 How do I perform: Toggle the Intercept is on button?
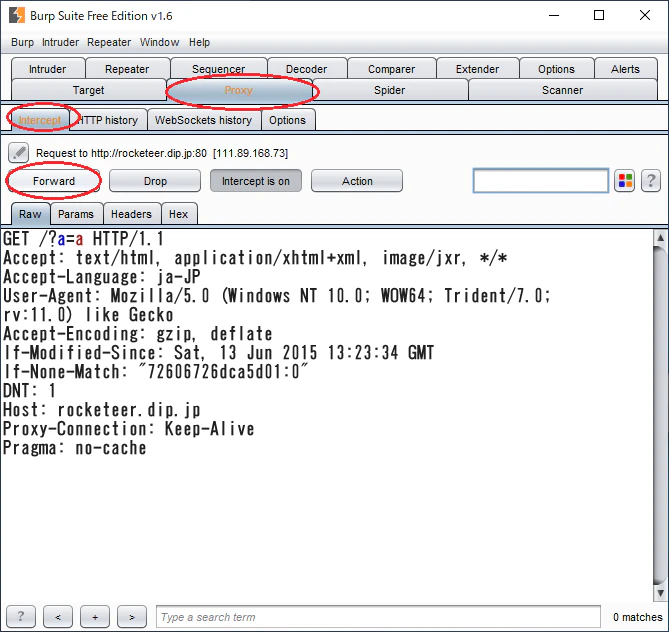click(x=256, y=181)
